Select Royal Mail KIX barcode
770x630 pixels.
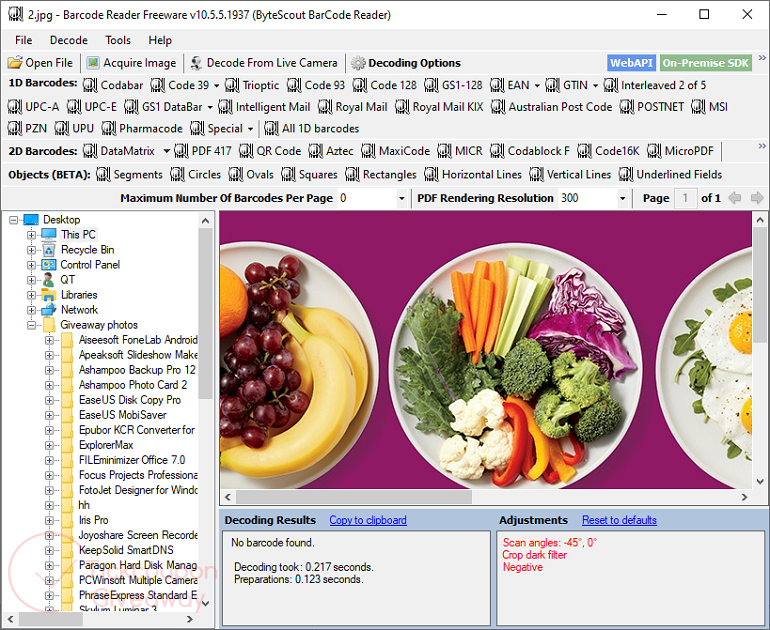tap(440, 107)
